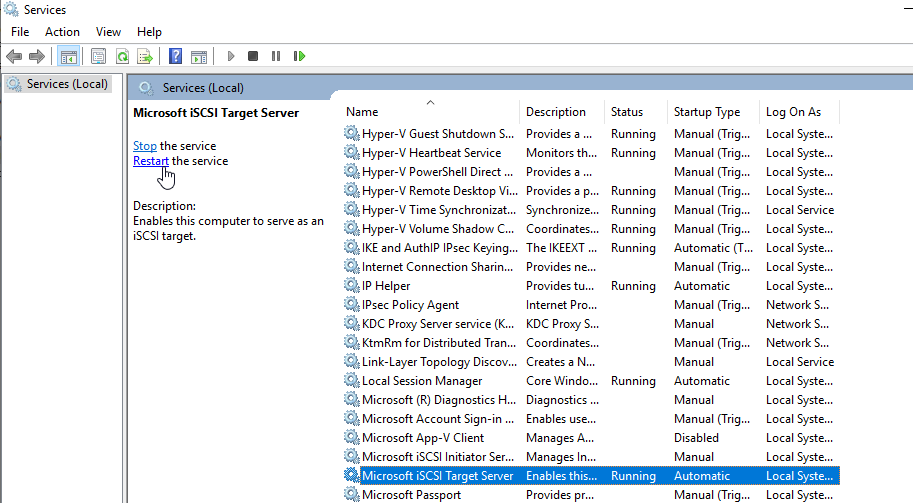The image size is (913, 503).
Task: Click gear icon of Link-Layer Topology Discovery
Action: [352, 362]
